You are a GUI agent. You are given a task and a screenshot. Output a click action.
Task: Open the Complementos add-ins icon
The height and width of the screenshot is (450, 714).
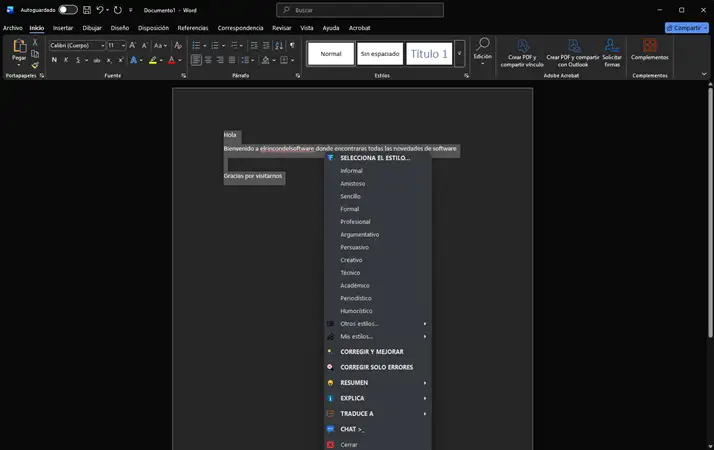click(x=650, y=50)
